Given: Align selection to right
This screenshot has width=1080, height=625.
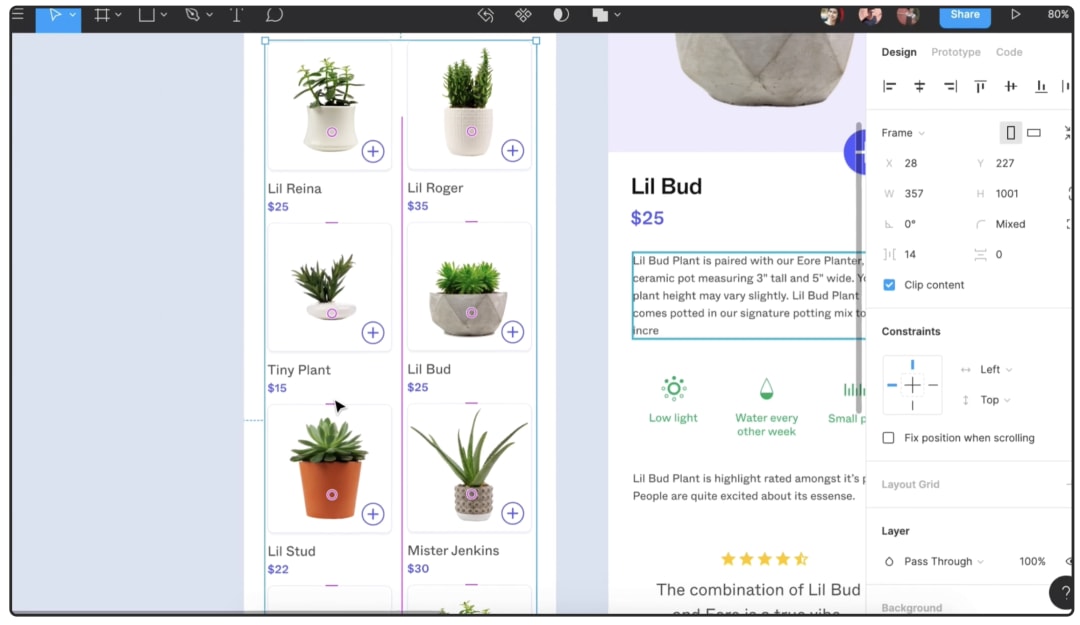Looking at the screenshot, I should (x=951, y=86).
